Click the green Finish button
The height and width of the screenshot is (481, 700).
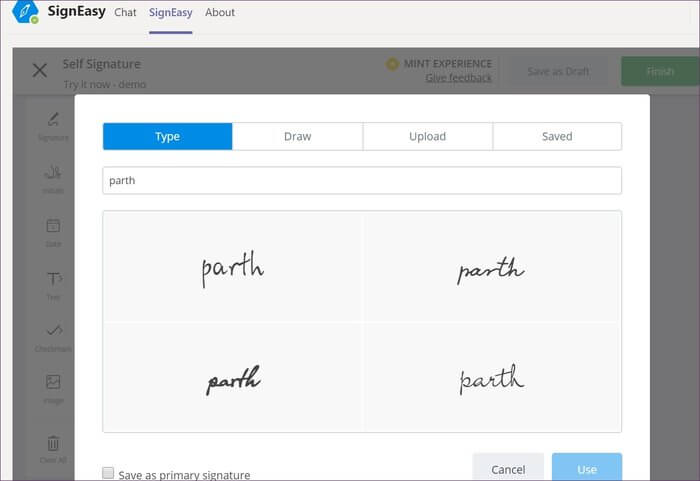pyautogui.click(x=660, y=71)
